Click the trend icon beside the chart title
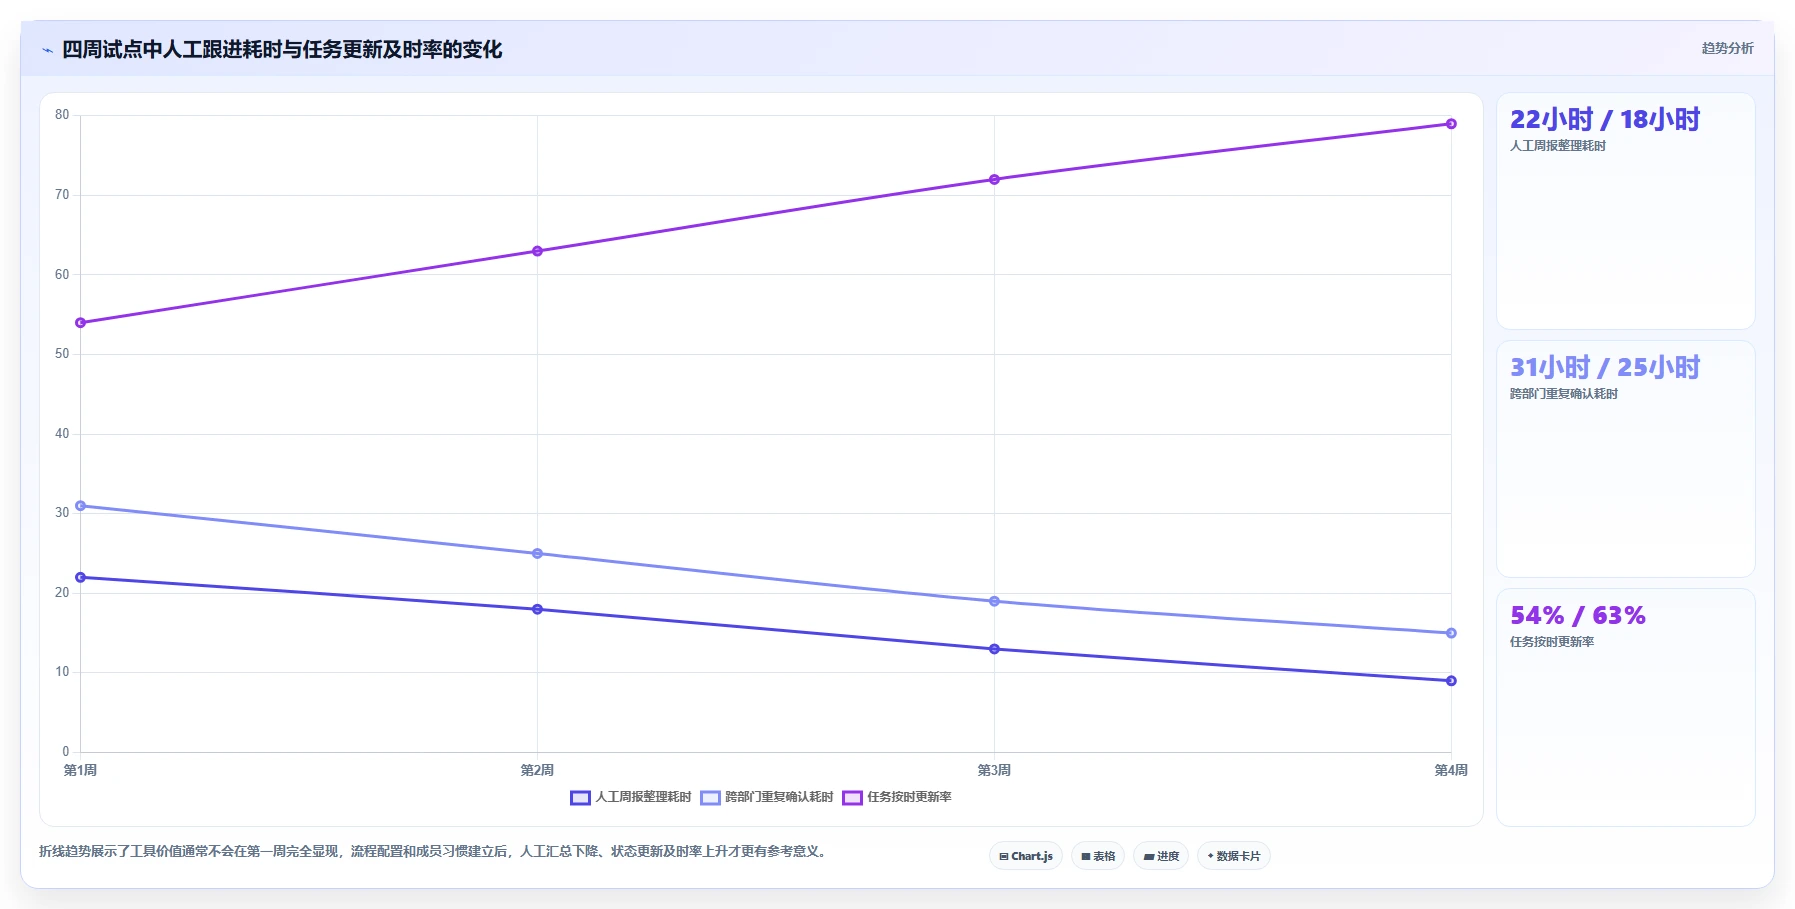 pyautogui.click(x=47, y=50)
